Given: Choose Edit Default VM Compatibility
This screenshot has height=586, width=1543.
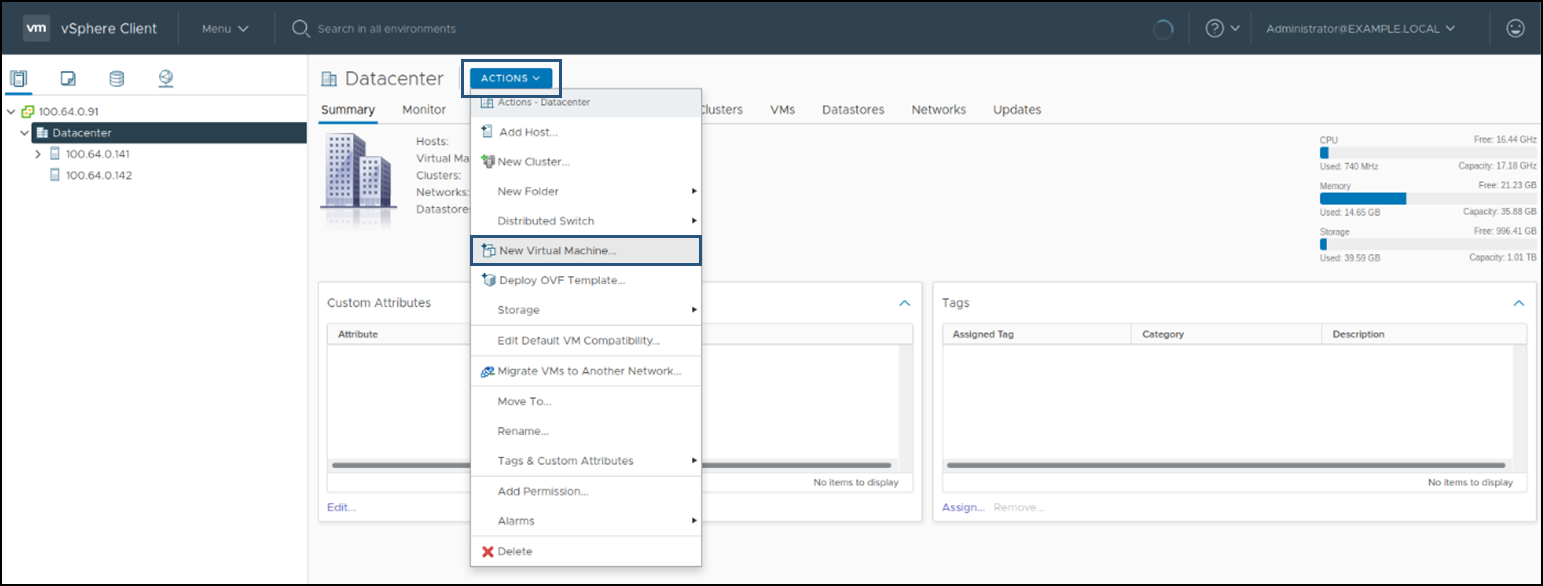Looking at the screenshot, I should tap(586, 341).
